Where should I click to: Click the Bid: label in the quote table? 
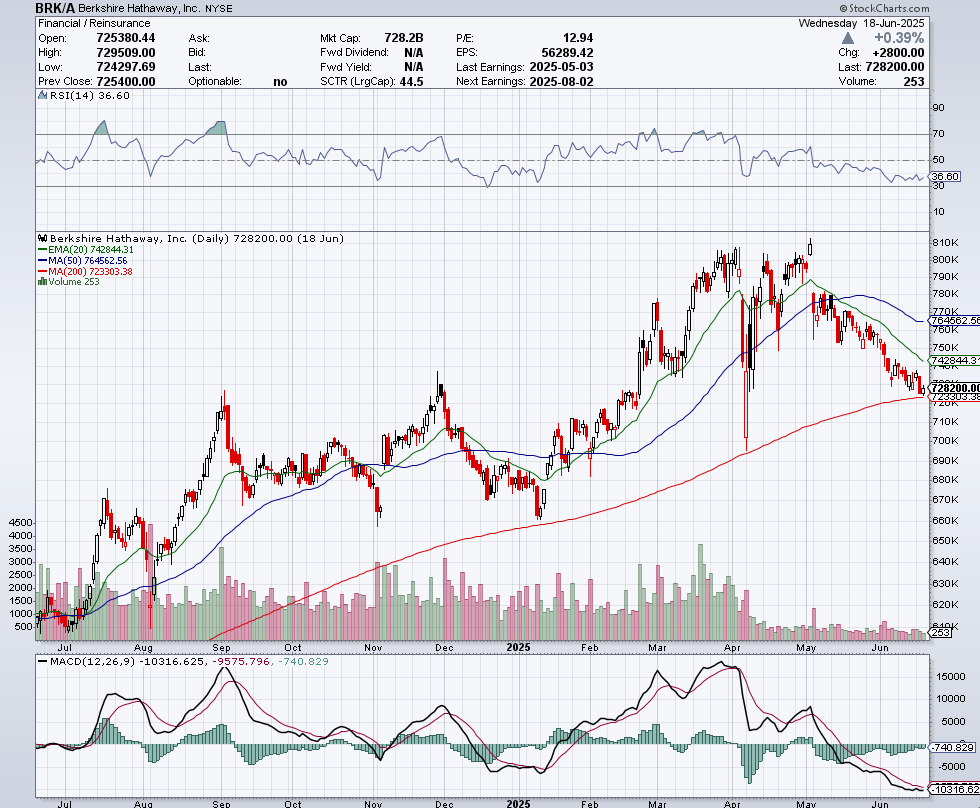pos(198,52)
